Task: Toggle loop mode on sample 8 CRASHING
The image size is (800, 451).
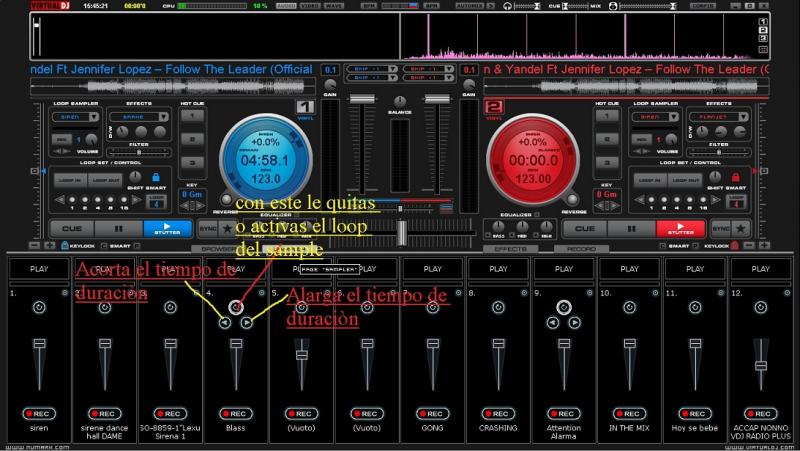Action: click(498, 307)
